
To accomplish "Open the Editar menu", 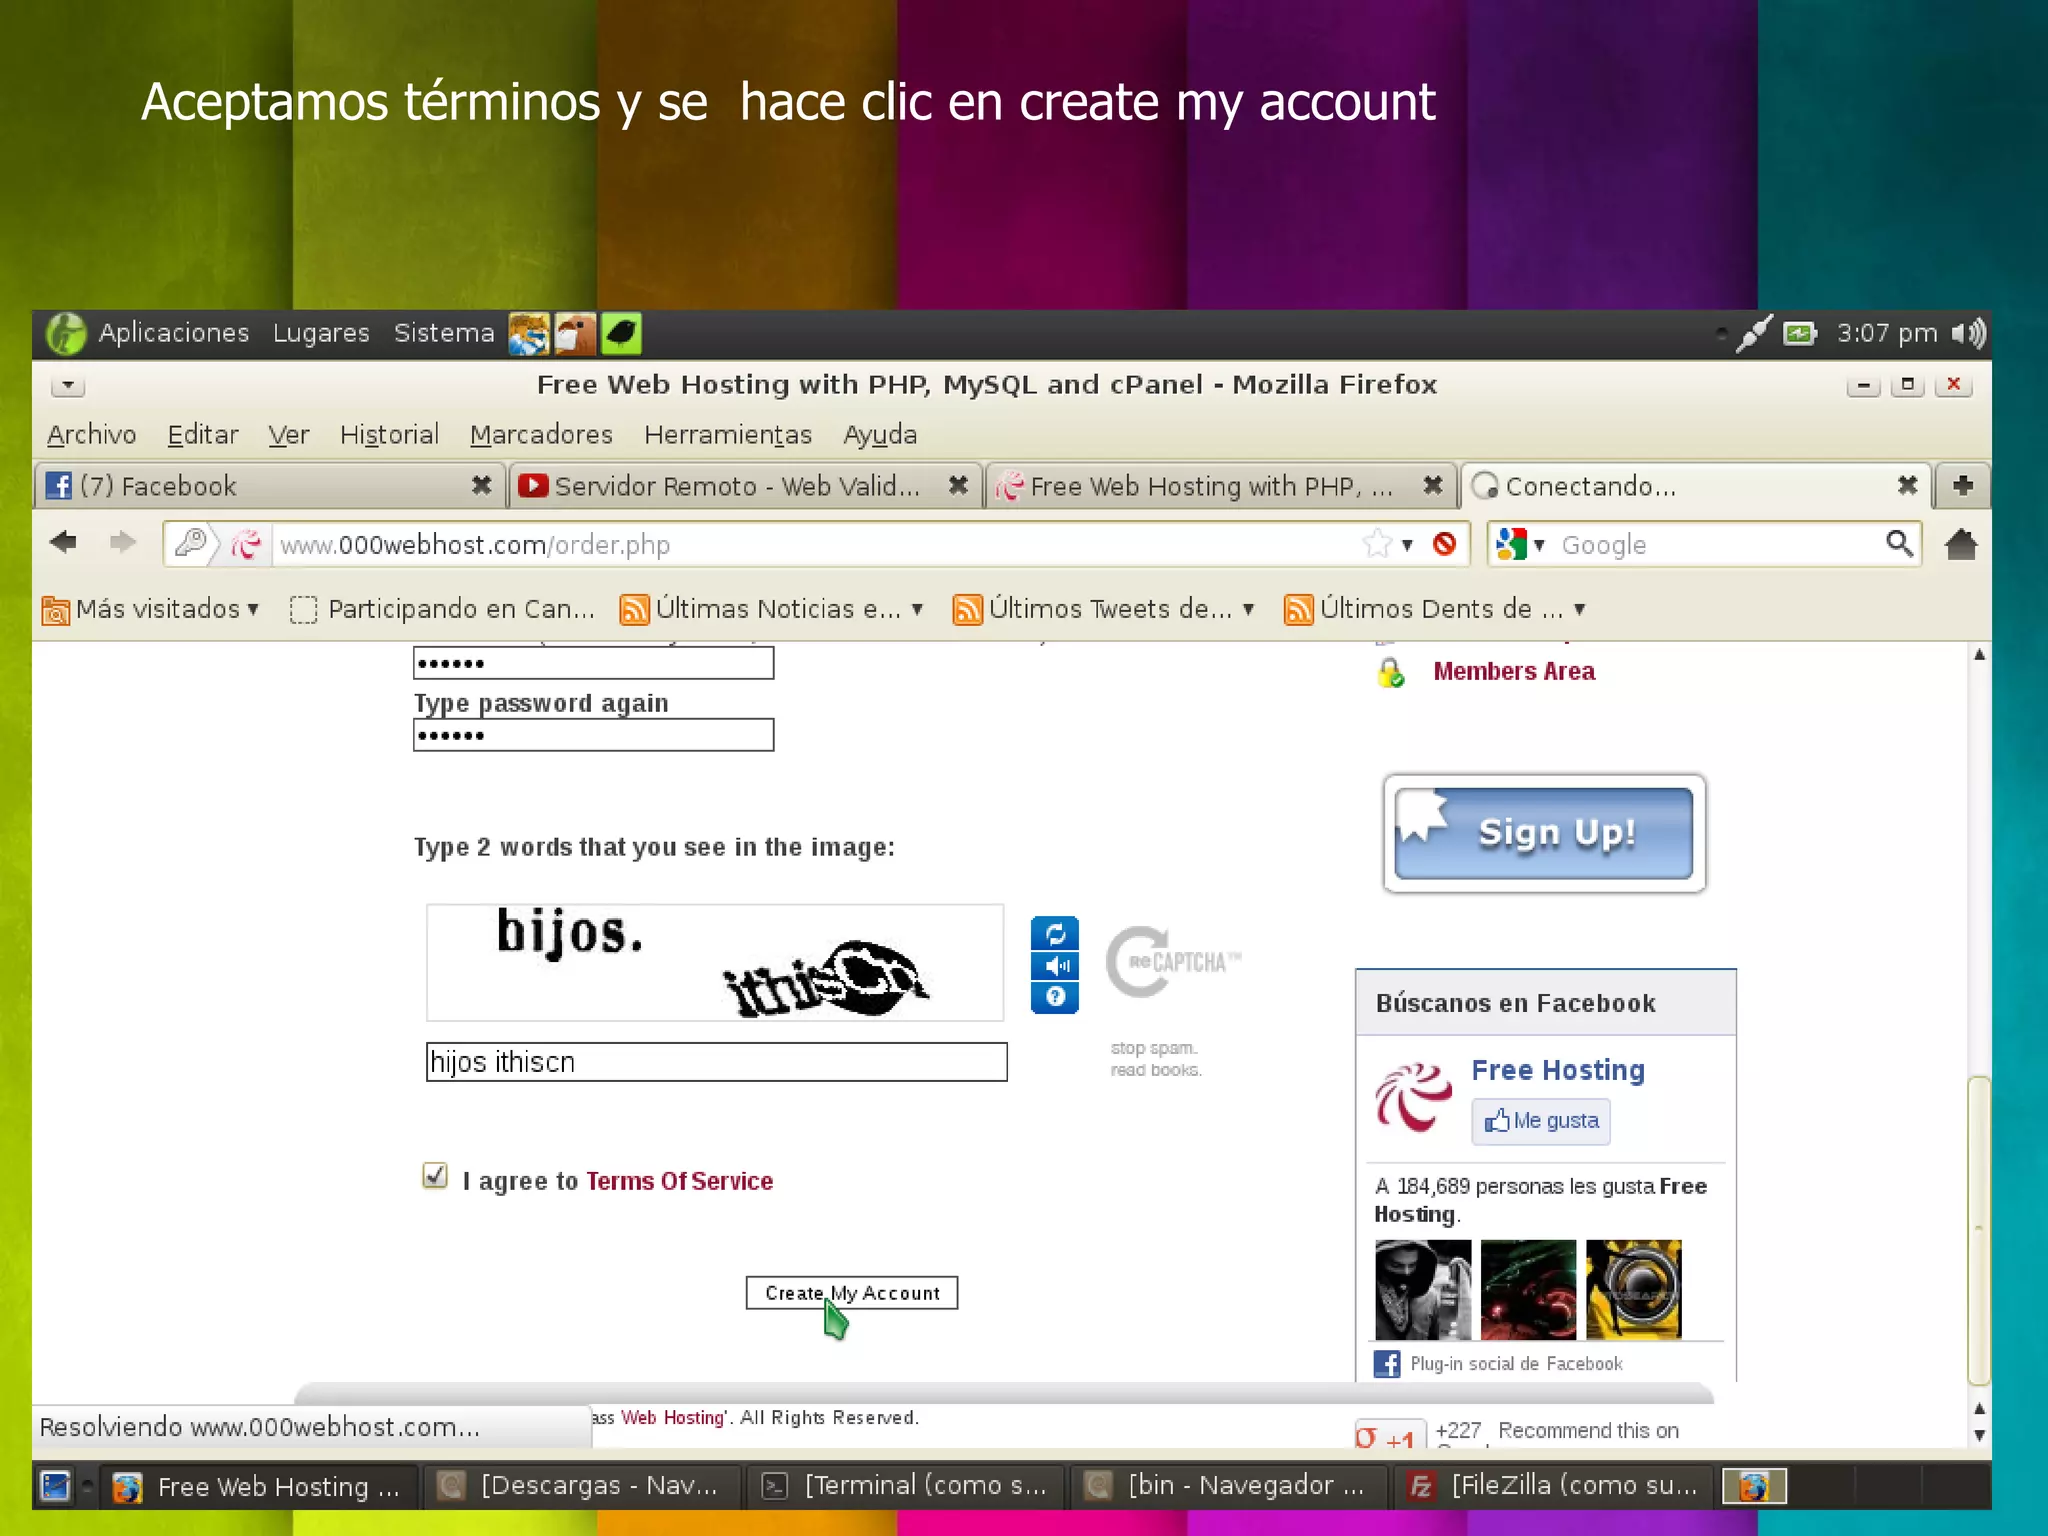I will (x=203, y=434).
